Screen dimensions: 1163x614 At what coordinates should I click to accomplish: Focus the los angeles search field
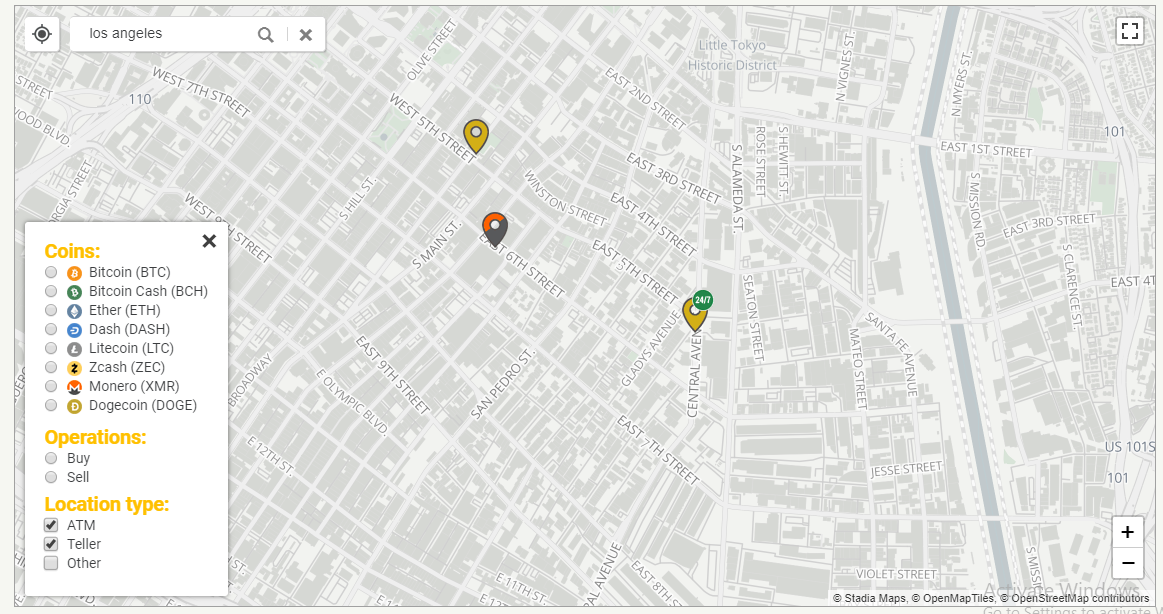point(167,34)
